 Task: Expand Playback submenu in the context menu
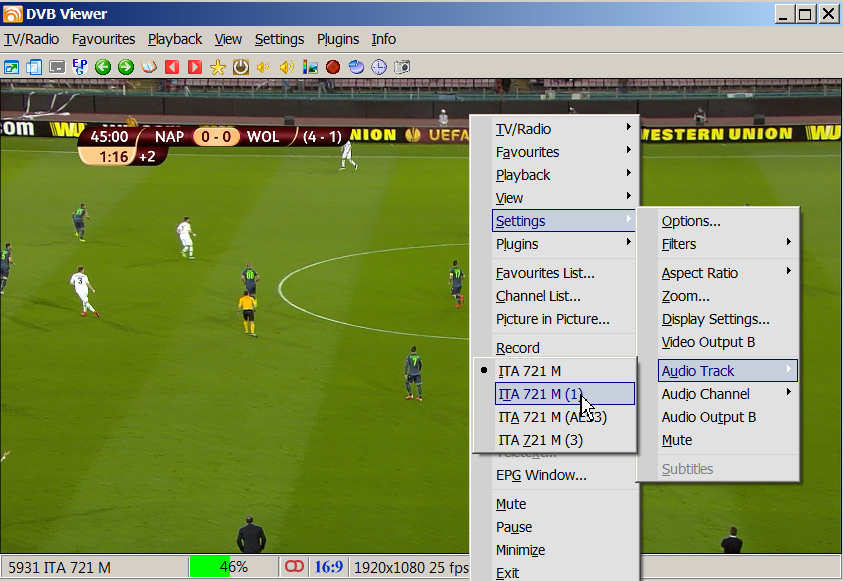coord(564,175)
